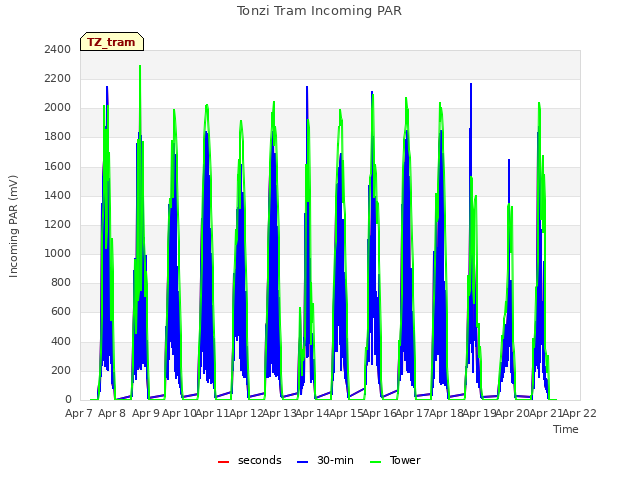Click the '800' y-axis tick label
The image size is (640, 480).
point(61,283)
